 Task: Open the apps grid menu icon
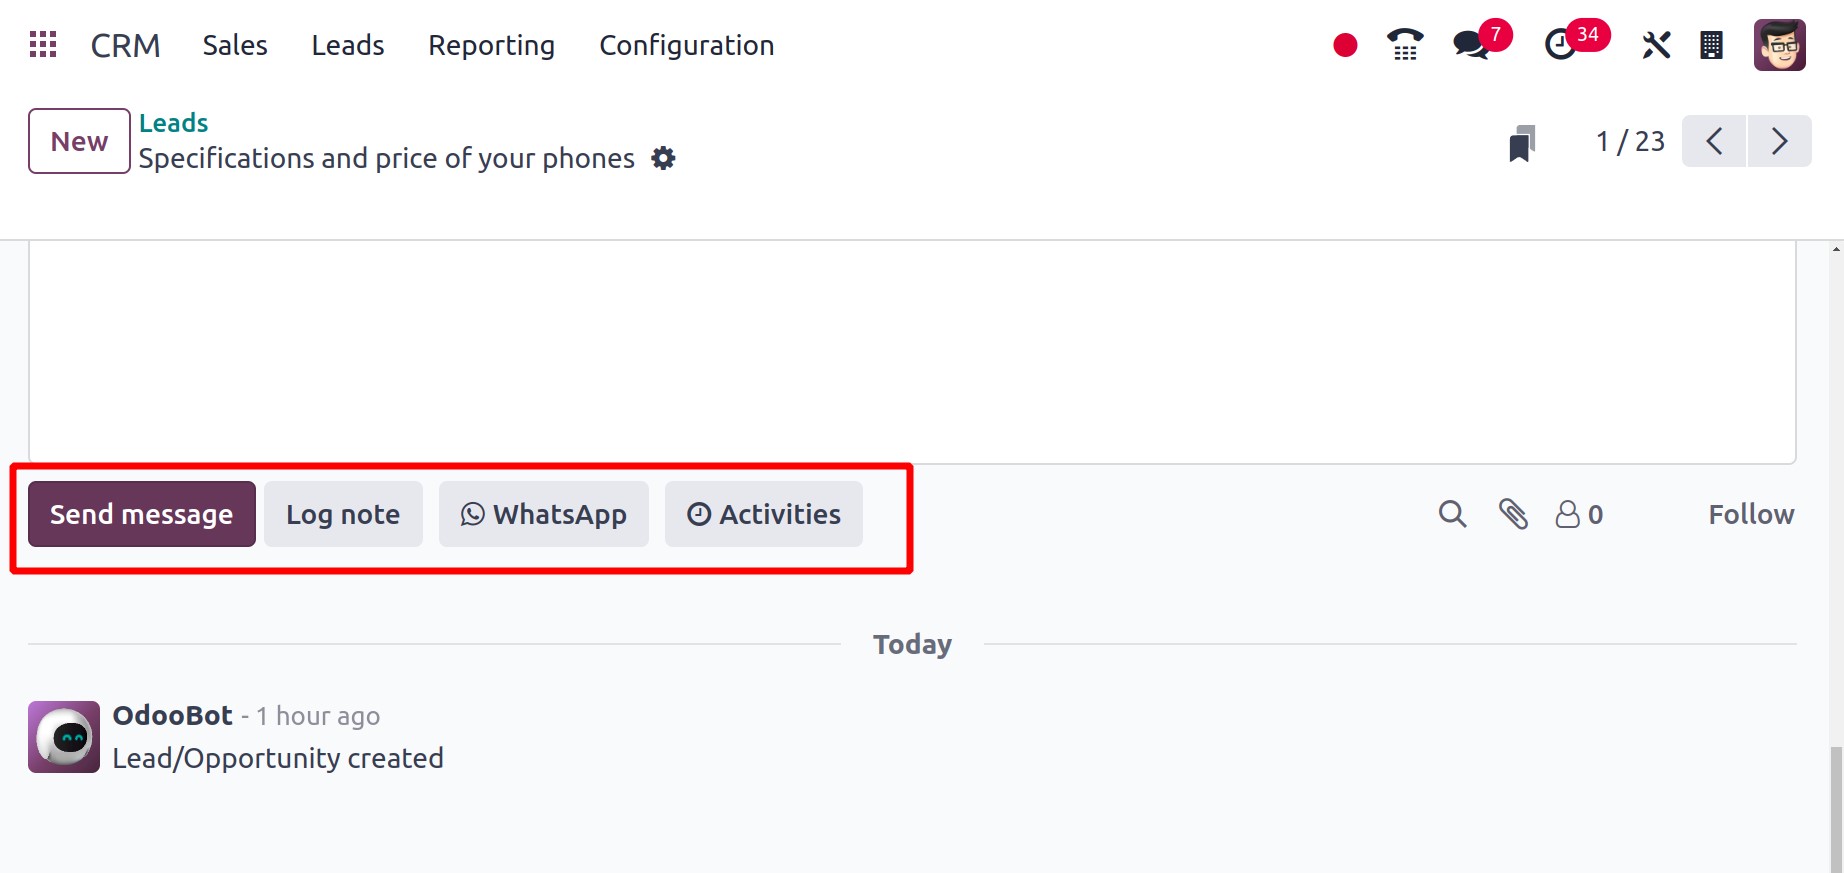tap(43, 45)
